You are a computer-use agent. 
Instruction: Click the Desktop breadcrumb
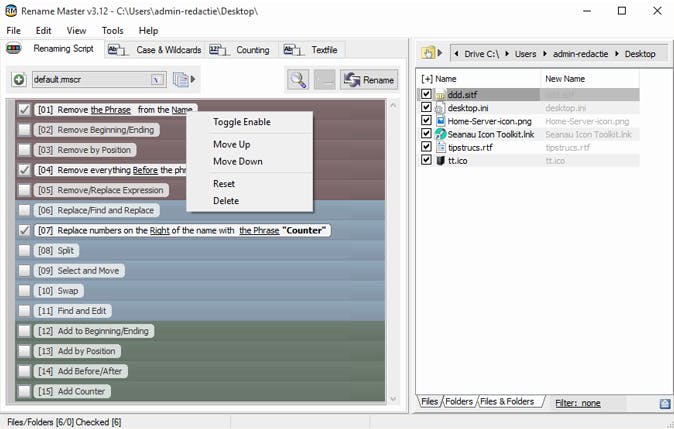pyautogui.click(x=640, y=54)
